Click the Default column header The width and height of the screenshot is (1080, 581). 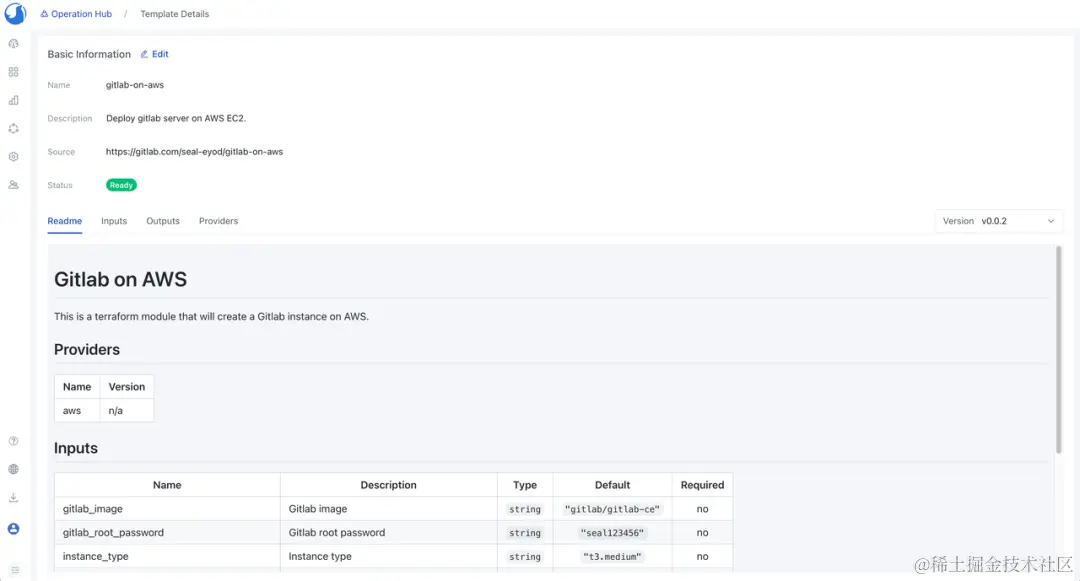point(612,485)
